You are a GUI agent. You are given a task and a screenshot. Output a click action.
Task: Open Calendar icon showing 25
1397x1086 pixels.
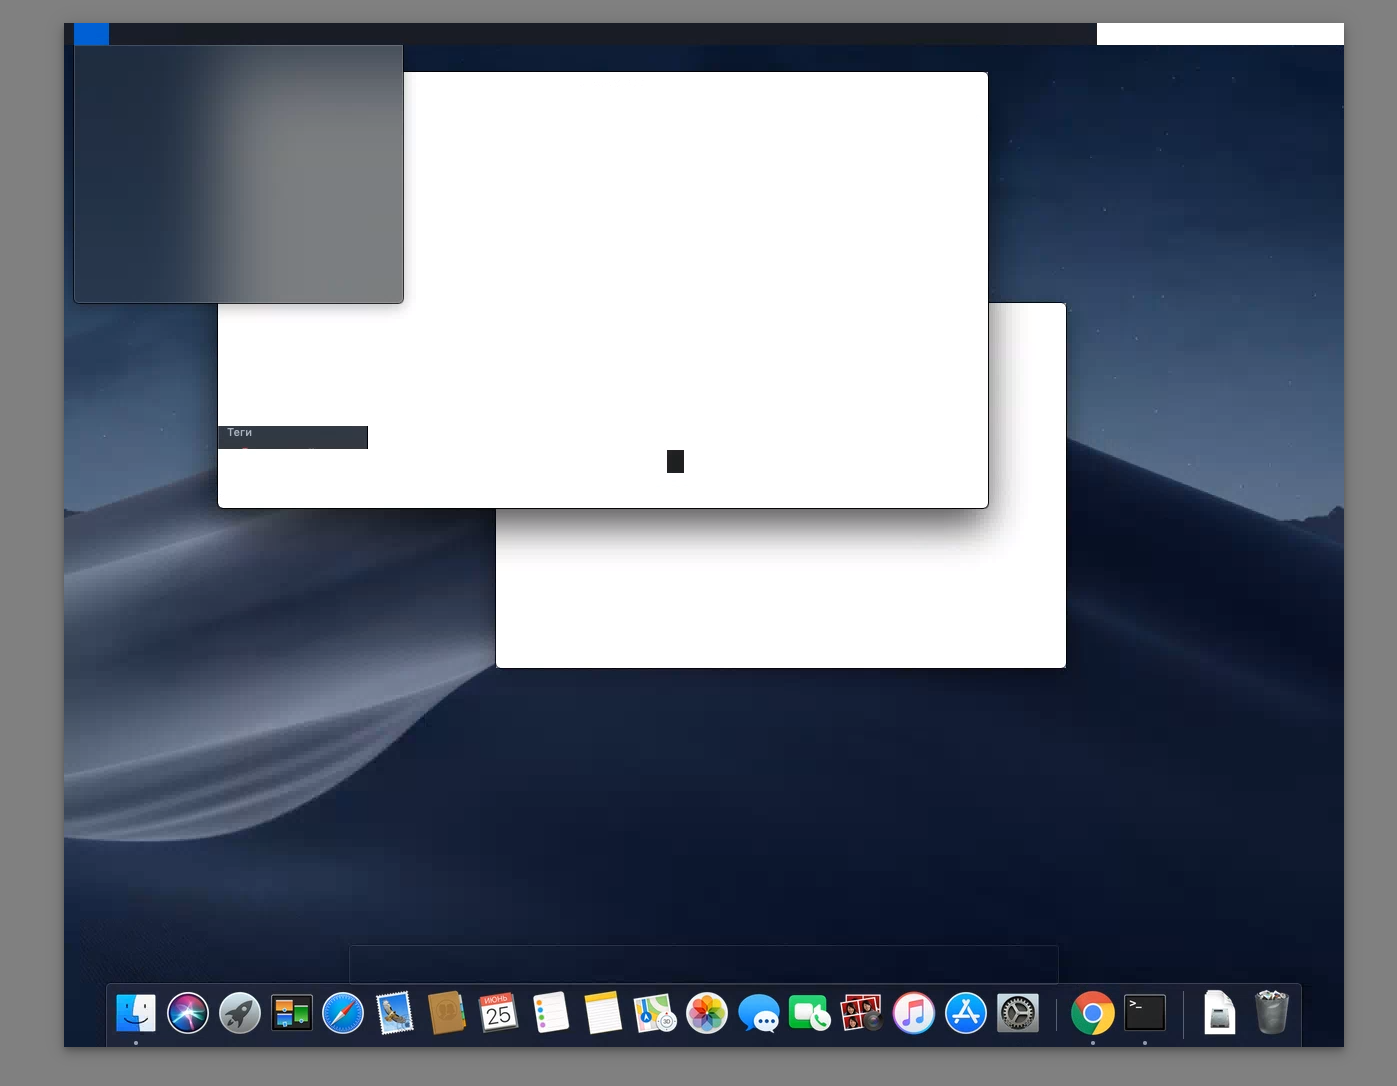499,1013
